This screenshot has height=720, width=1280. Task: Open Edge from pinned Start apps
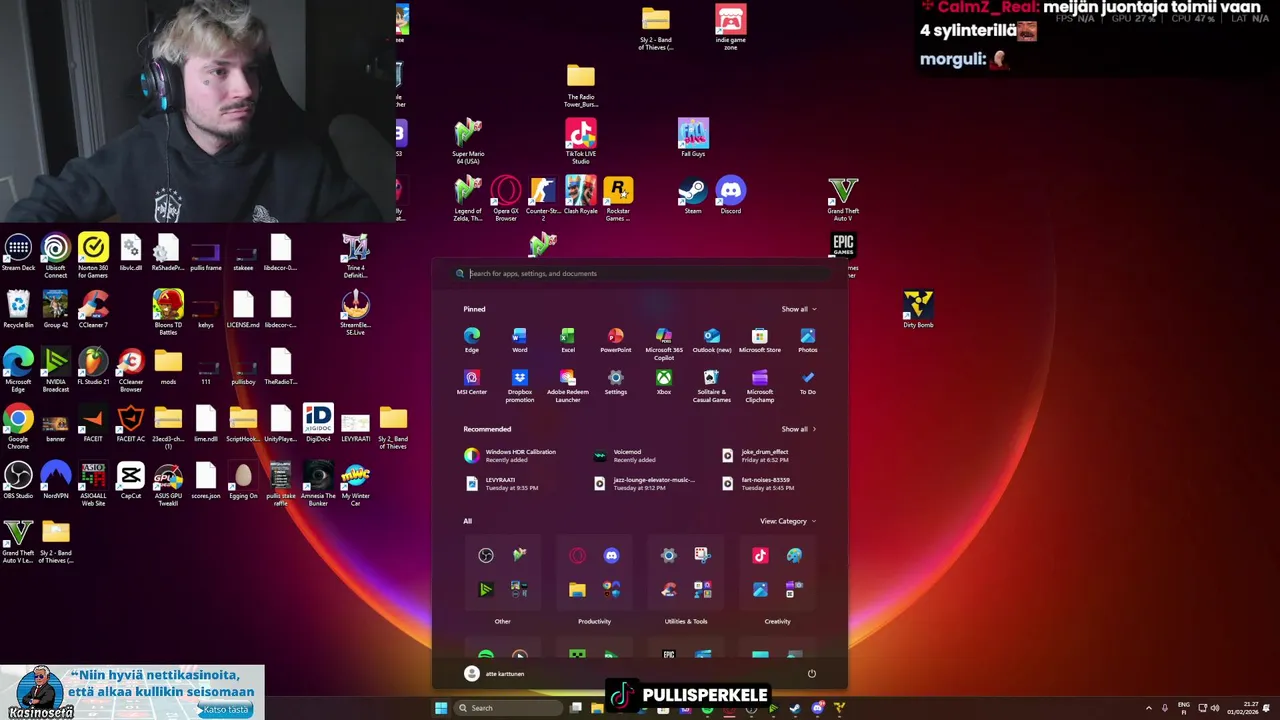472,340
